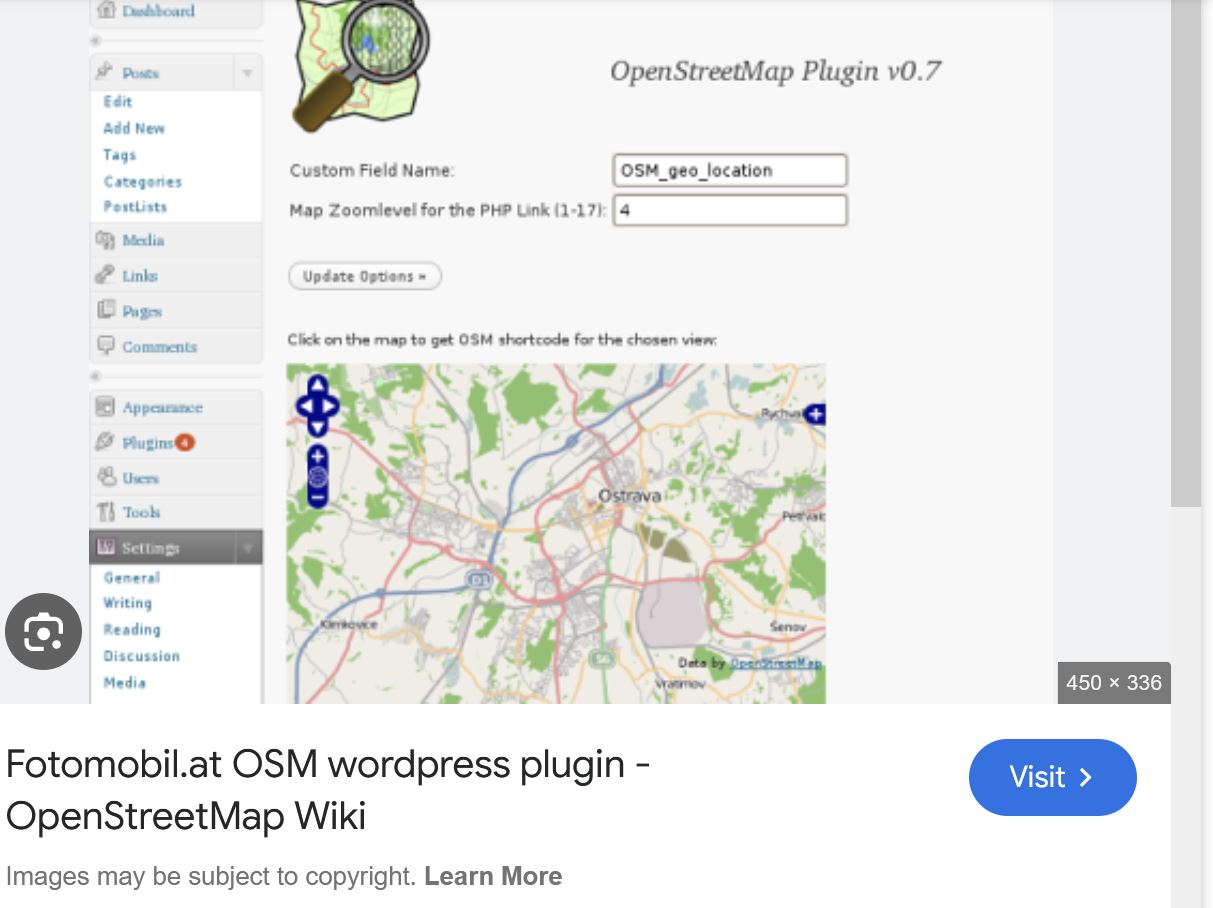Click the Plugins plug icon
Viewport: 1213px width, 908px height.
coord(105,442)
